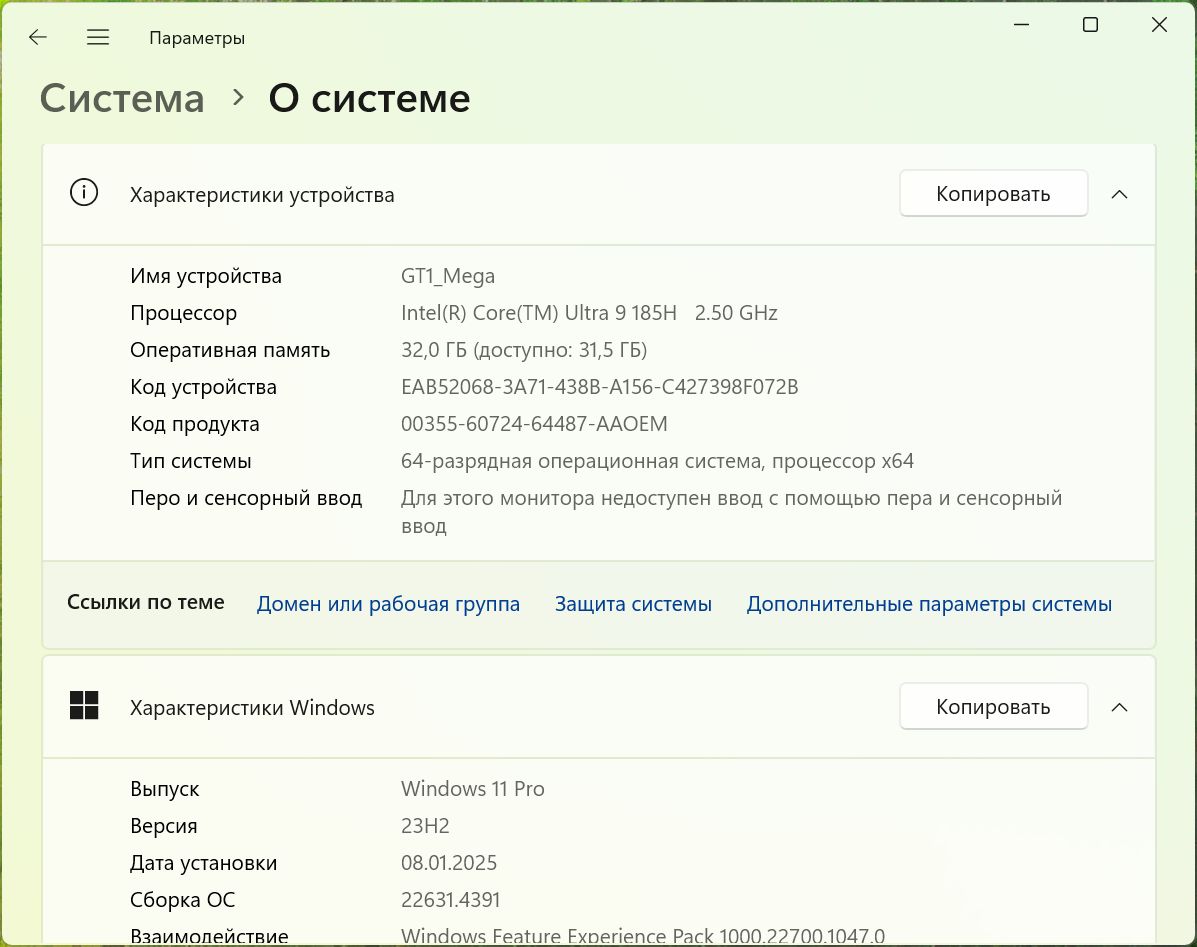The image size is (1197, 947).
Task: Select install date 08.01.2025
Action: point(449,862)
